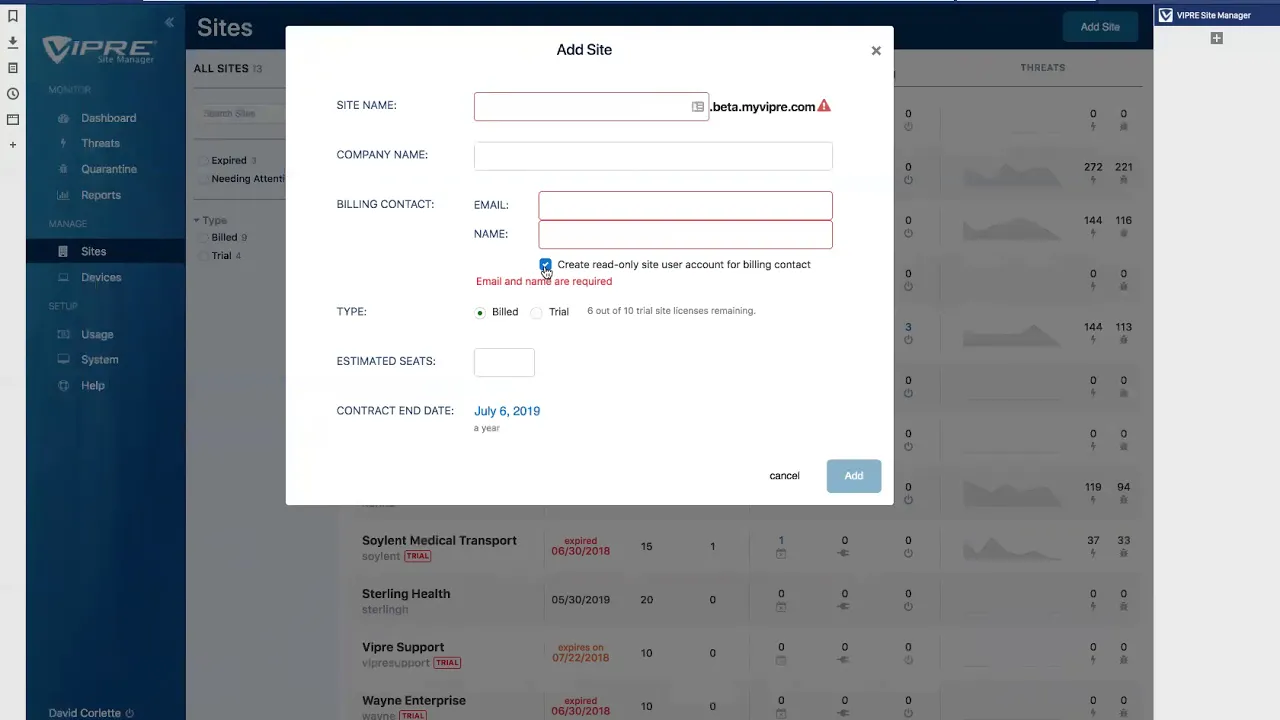The image size is (1280, 720).
Task: Toggle the Expired filter checkbox
Action: 203,161
